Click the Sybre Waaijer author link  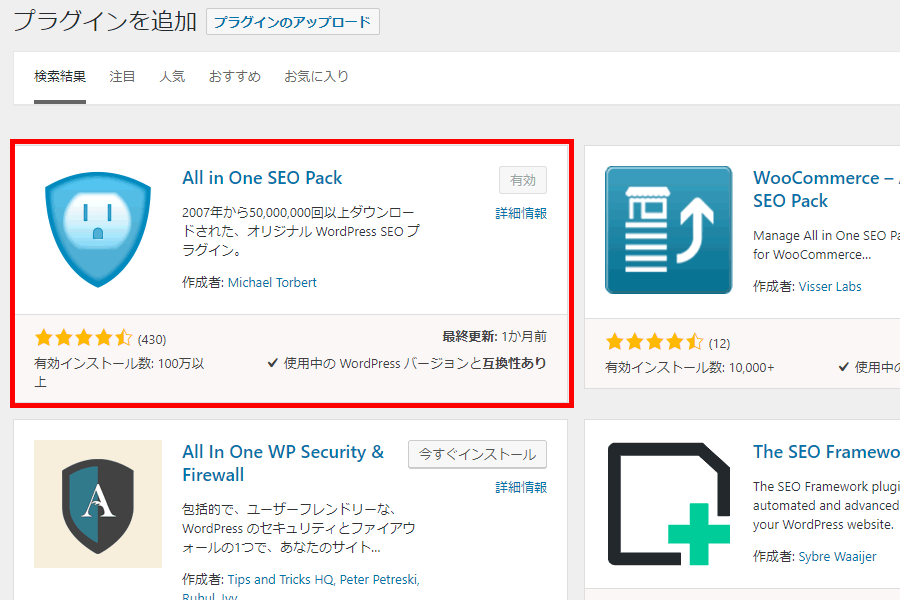tap(837, 557)
